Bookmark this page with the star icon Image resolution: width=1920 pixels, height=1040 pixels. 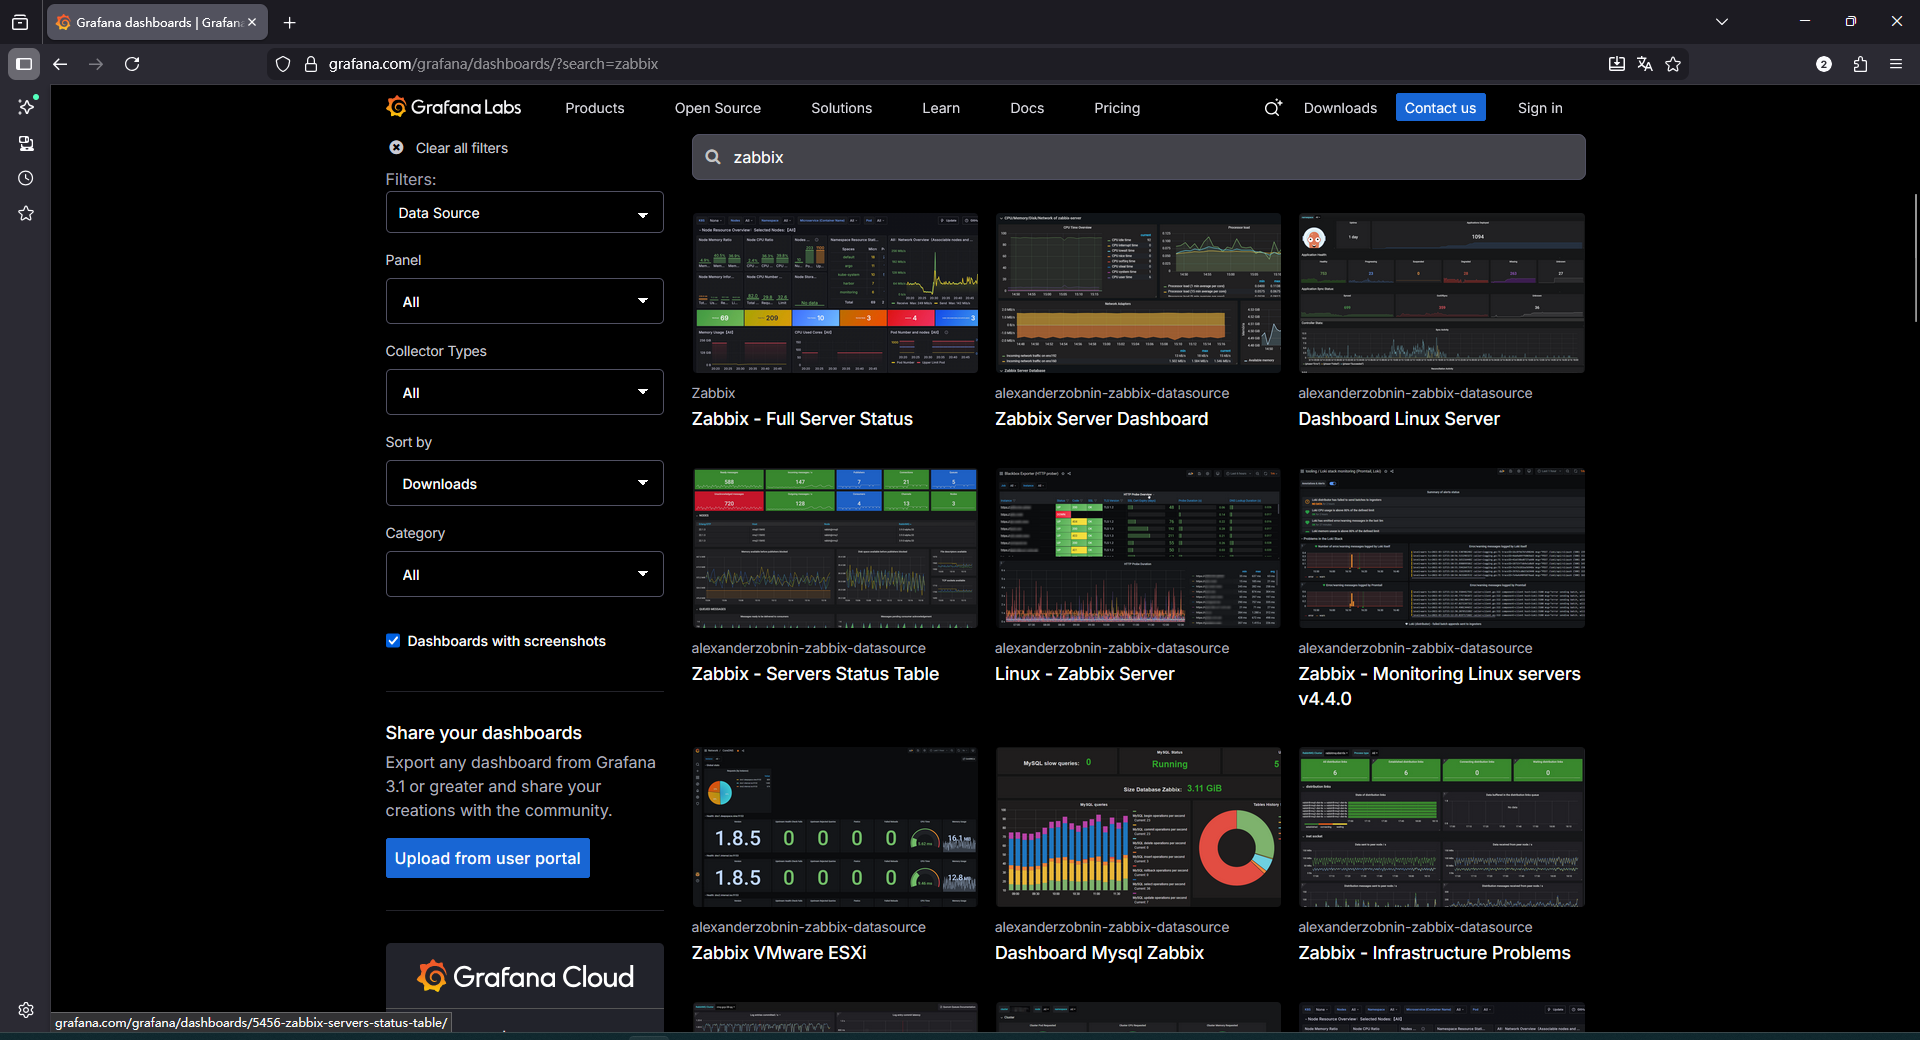[x=1673, y=64]
